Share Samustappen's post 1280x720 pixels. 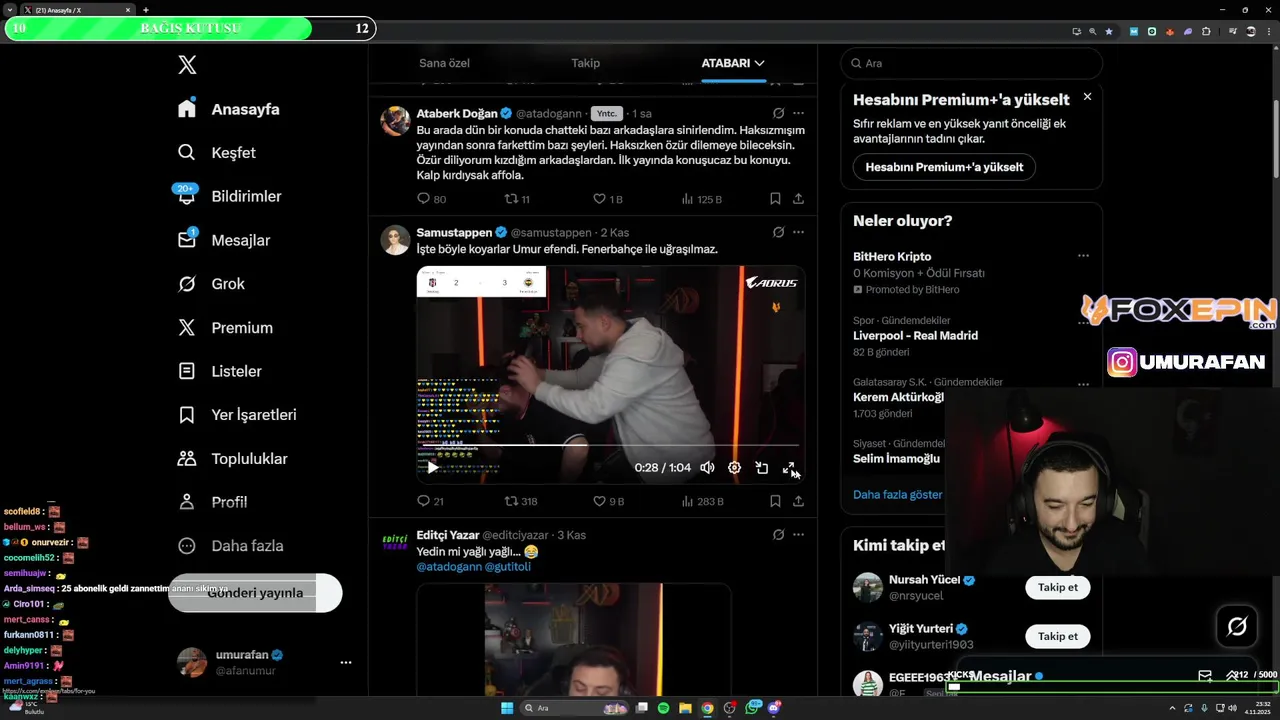coord(798,501)
